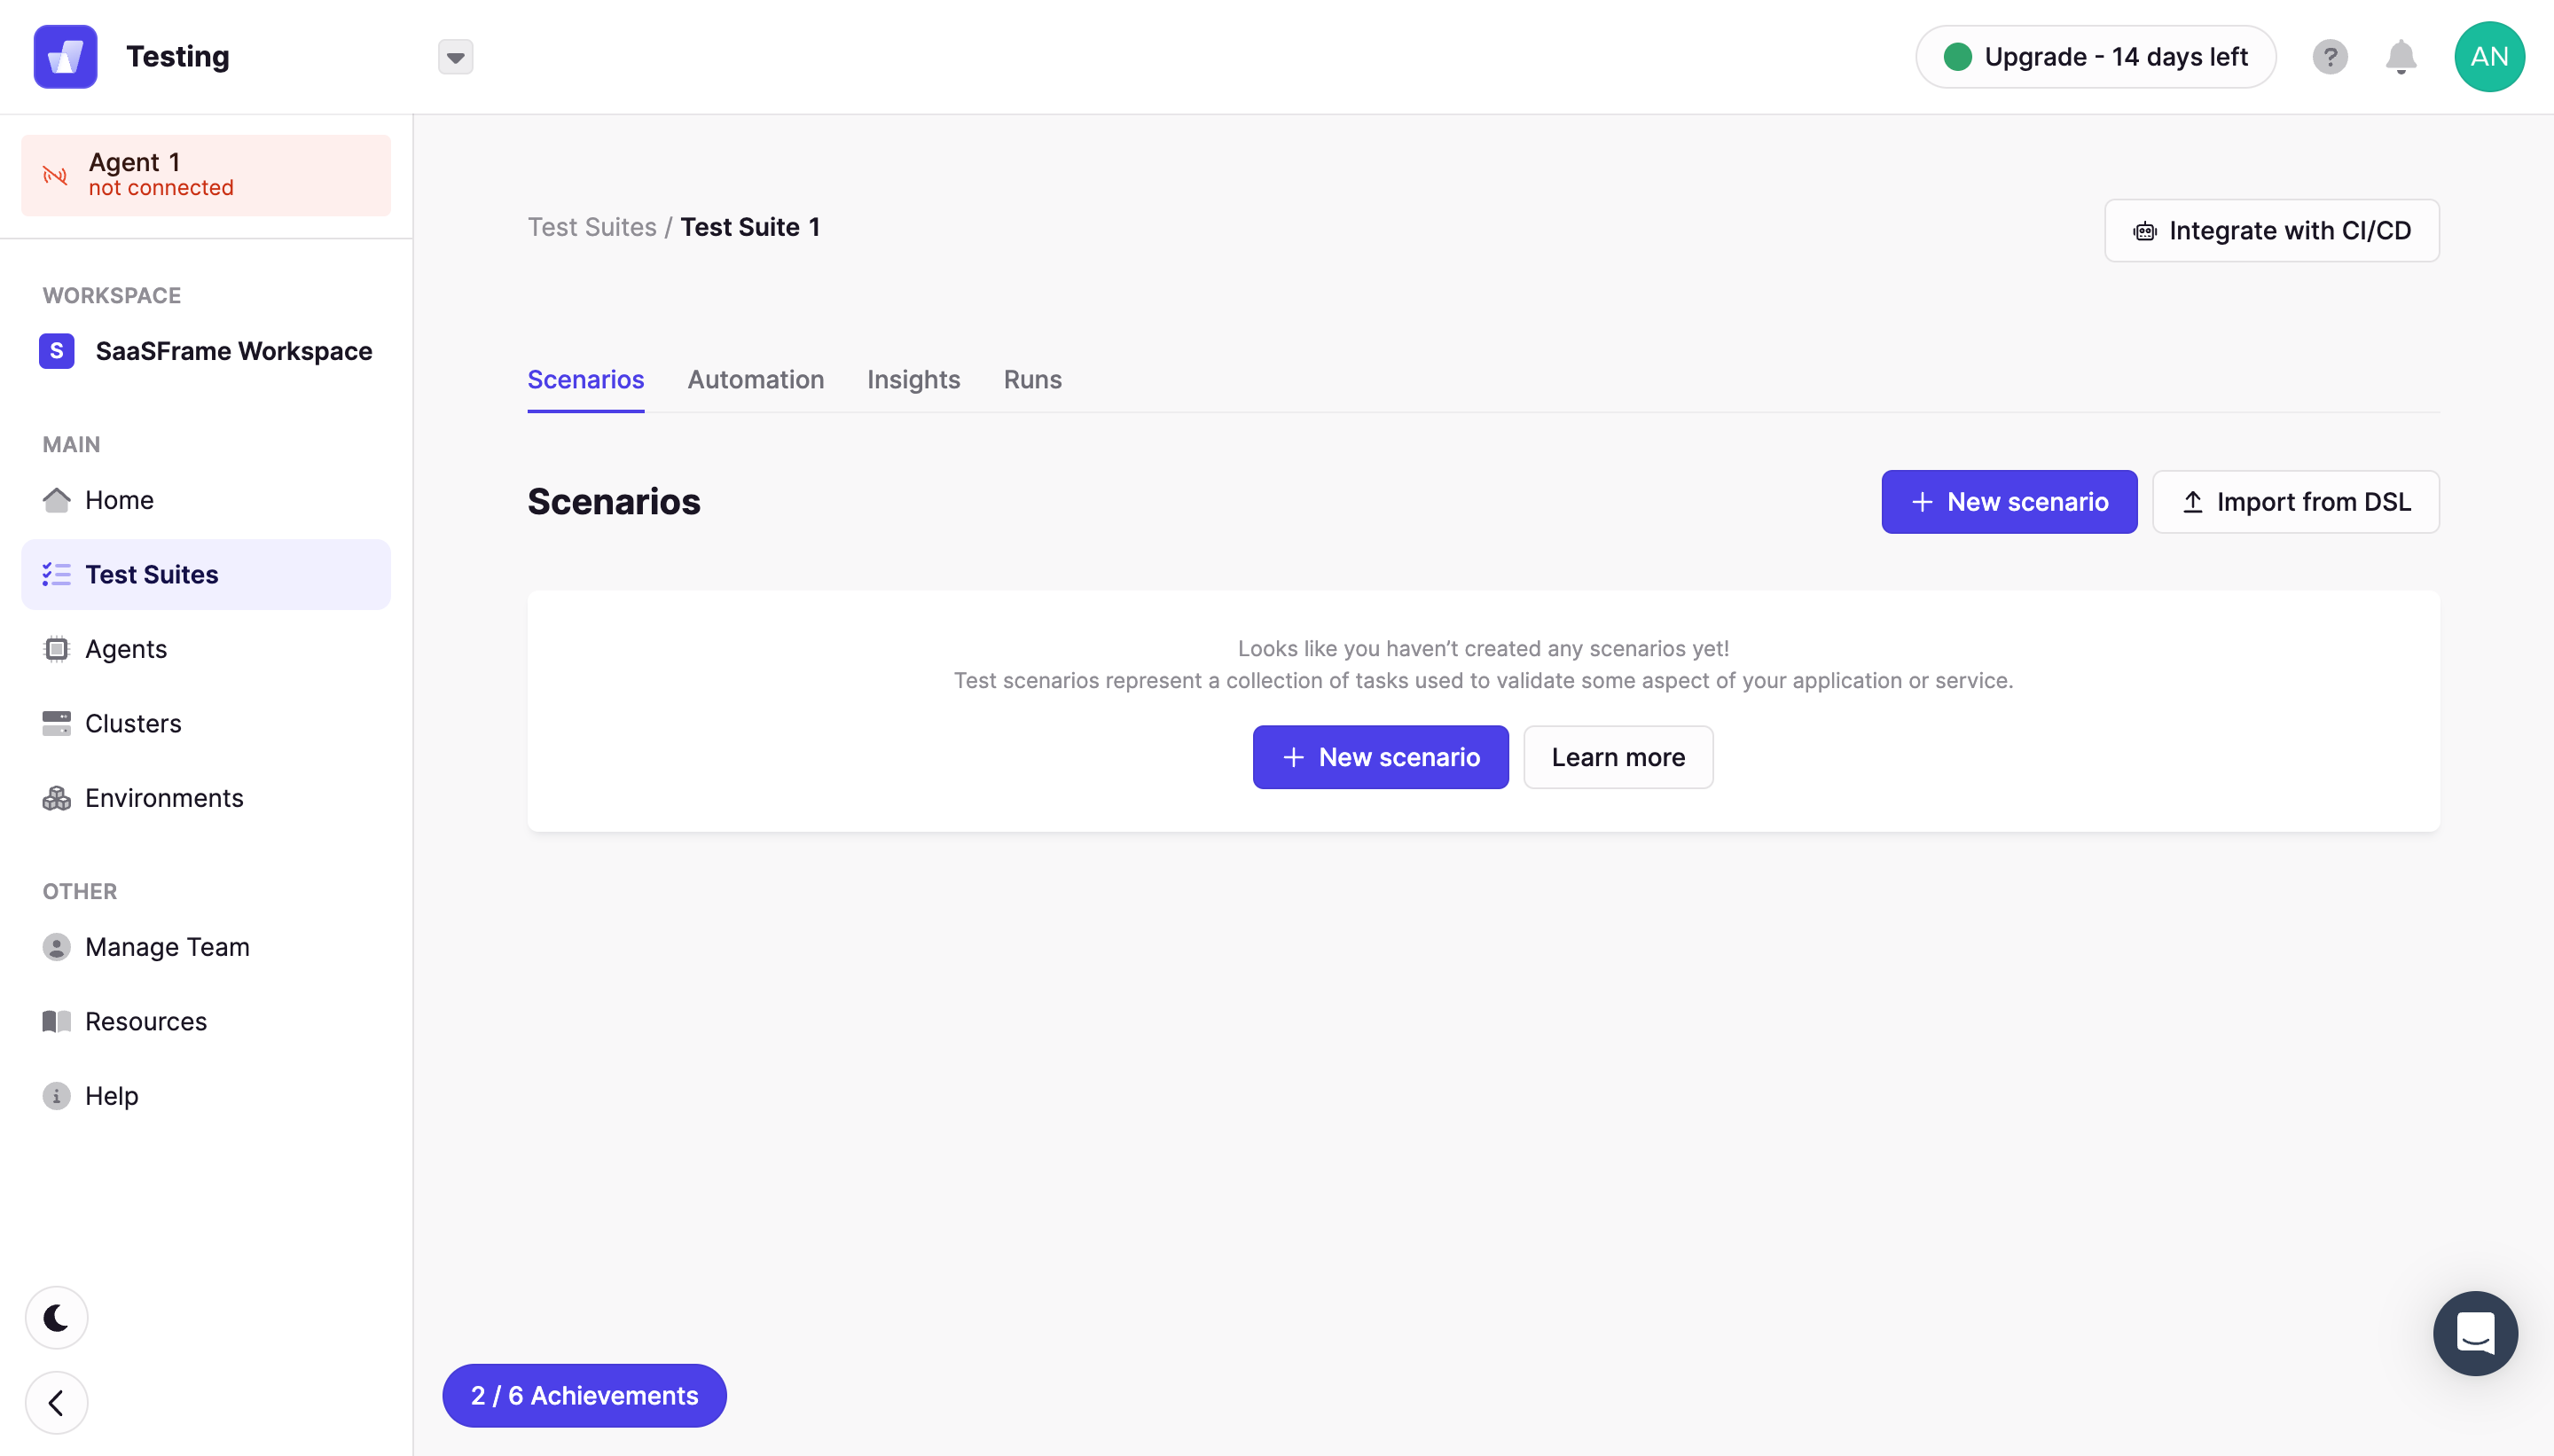The height and width of the screenshot is (1456, 2554).
Task: Open the AN user avatar menu
Action: tap(2489, 57)
